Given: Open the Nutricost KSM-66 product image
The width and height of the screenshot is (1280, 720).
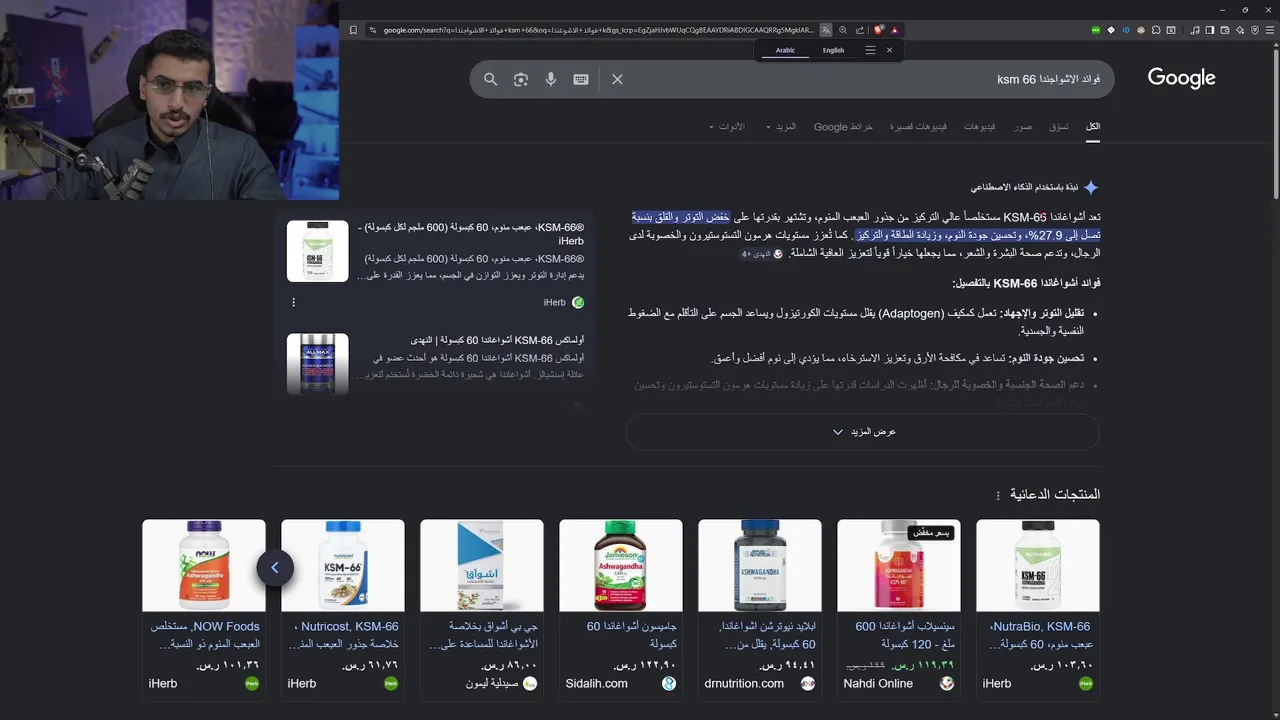Looking at the screenshot, I should tap(343, 566).
